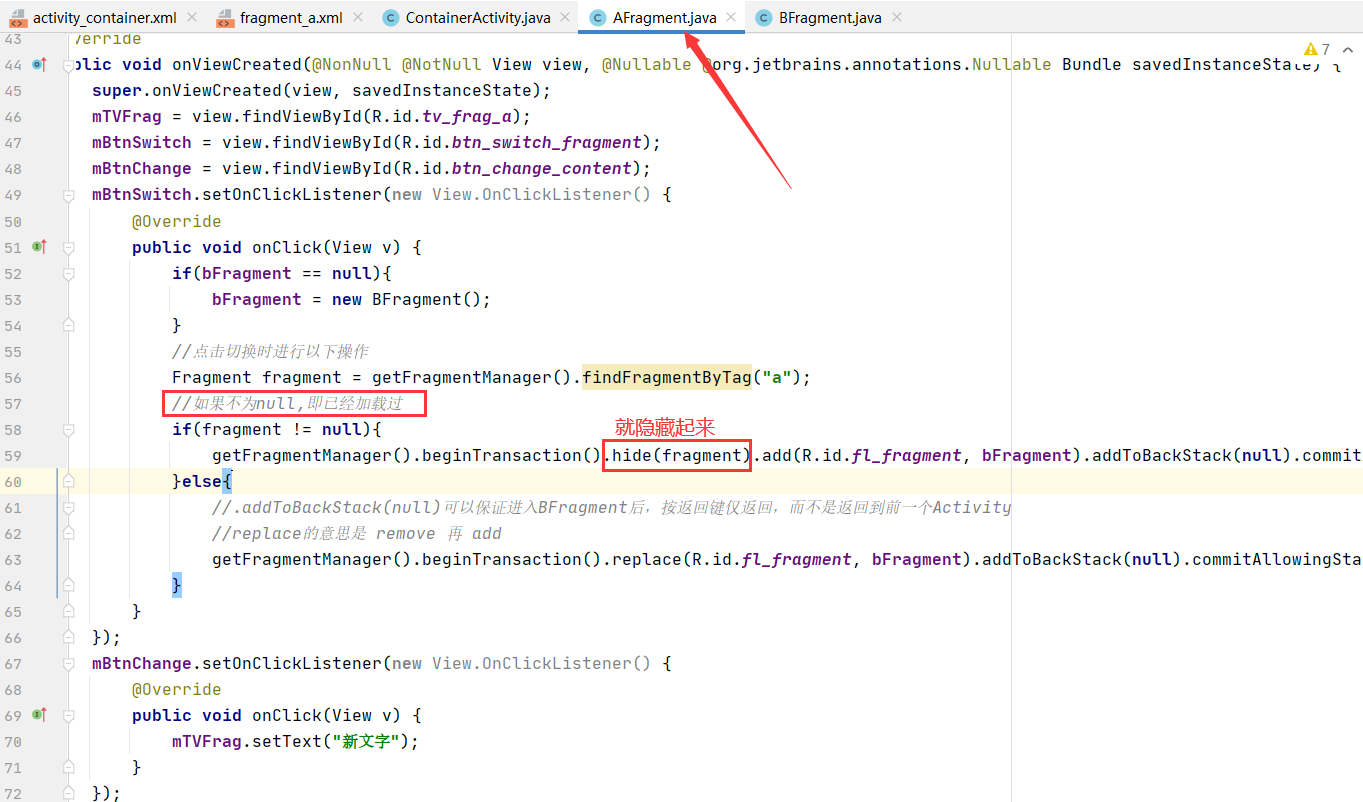Click line number 60 in the gutter
1363x802 pixels.
click(12, 481)
